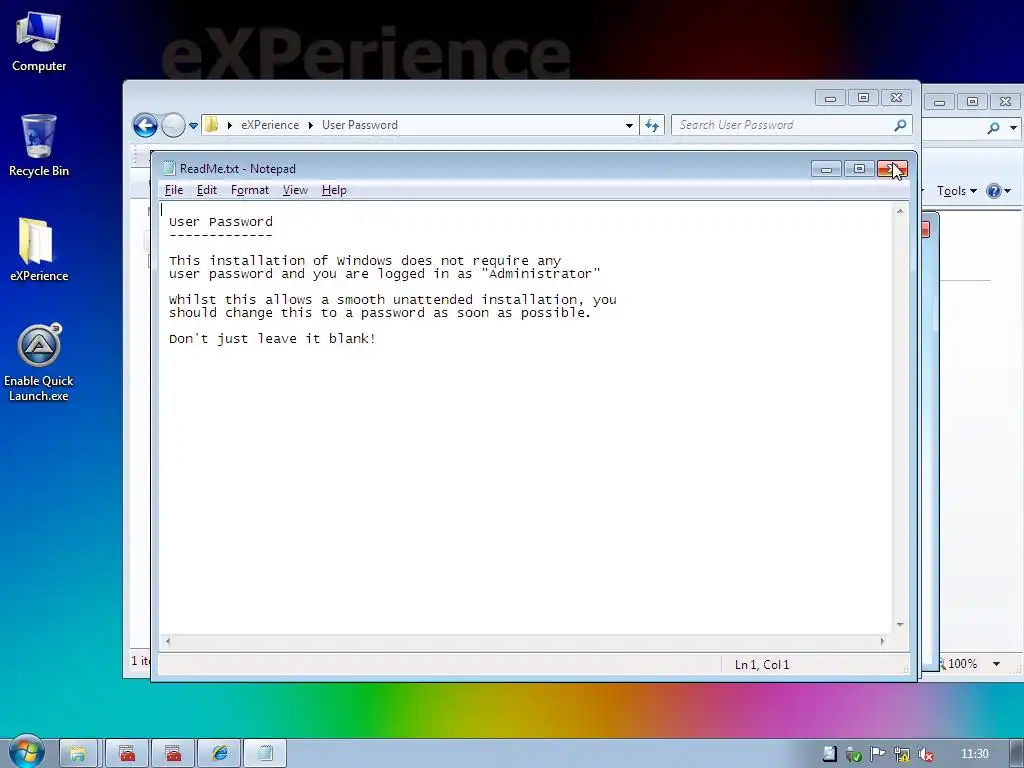
Task: Click Notepad horizontal scrollbar left arrow
Action: click(168, 641)
